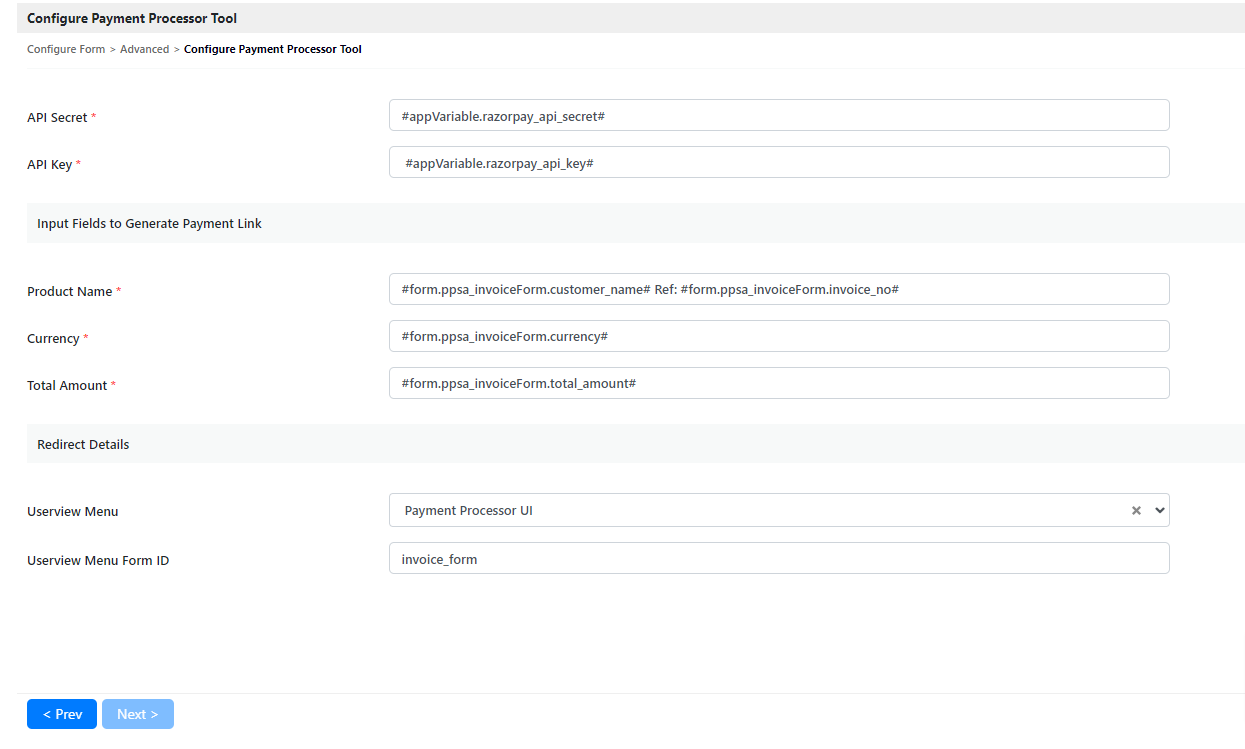The width and height of the screenshot is (1245, 749).
Task: Focus the Currency text field
Action: pyautogui.click(x=778, y=336)
